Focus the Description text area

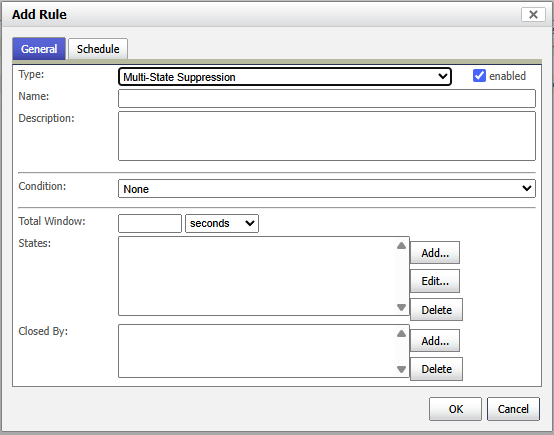327,136
